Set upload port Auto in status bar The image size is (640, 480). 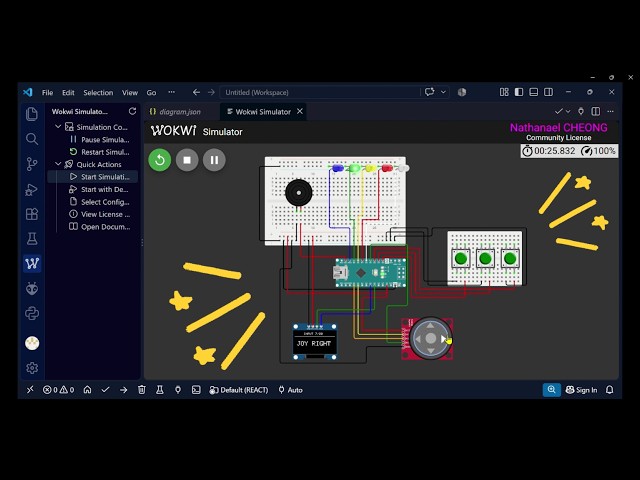tap(290, 390)
